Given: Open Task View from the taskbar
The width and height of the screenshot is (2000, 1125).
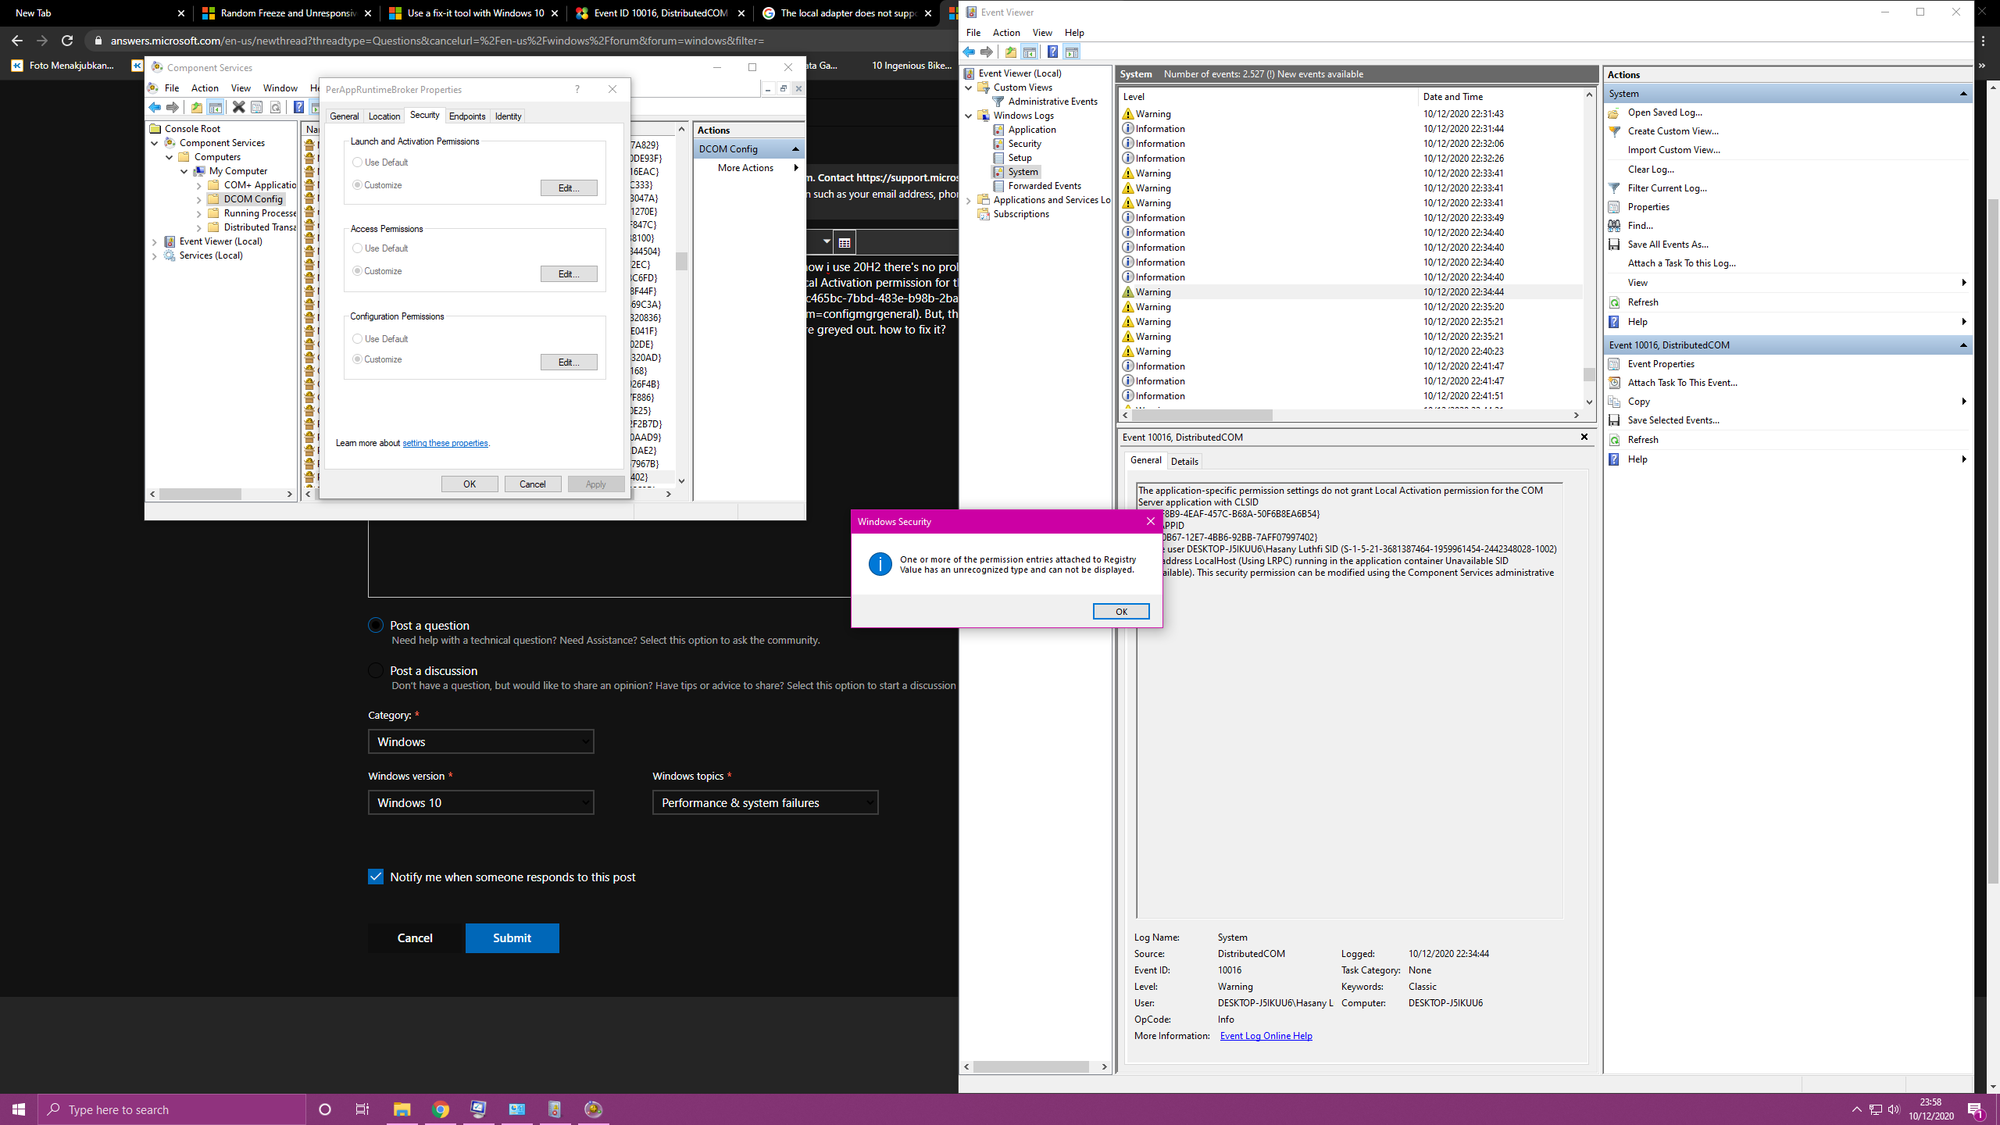Looking at the screenshot, I should coord(362,1109).
